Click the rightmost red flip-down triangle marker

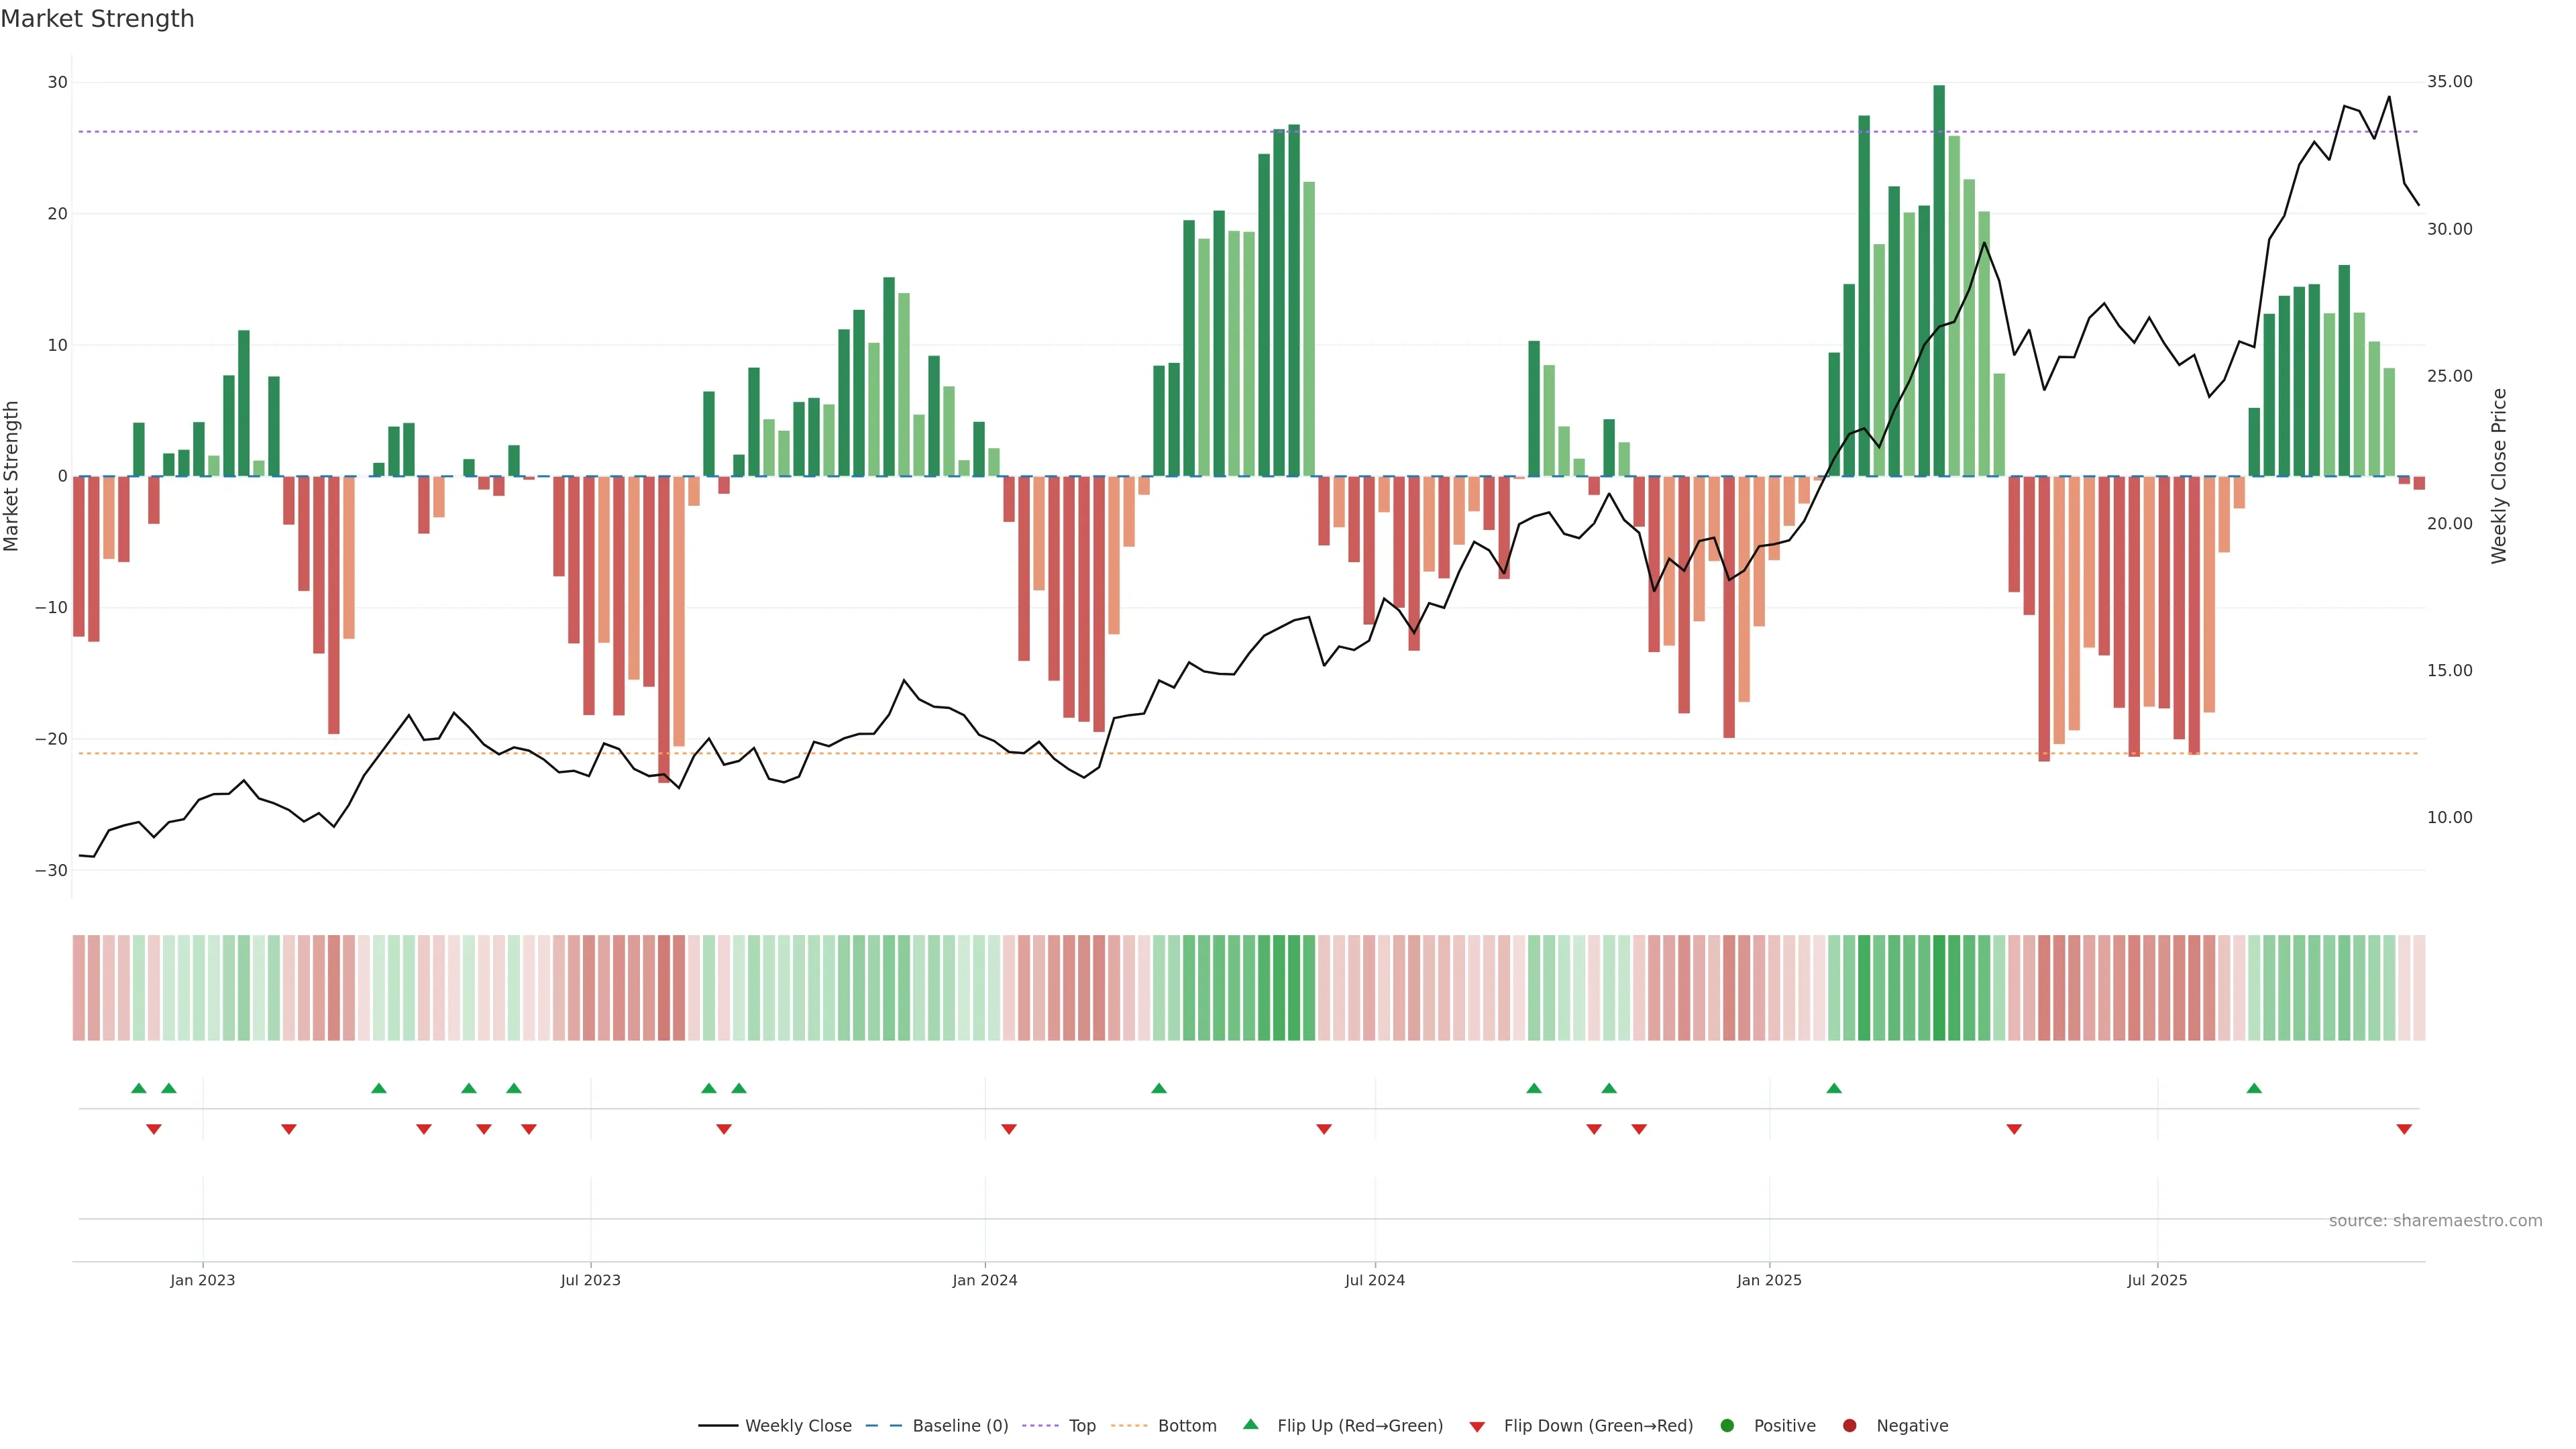tap(2404, 1129)
